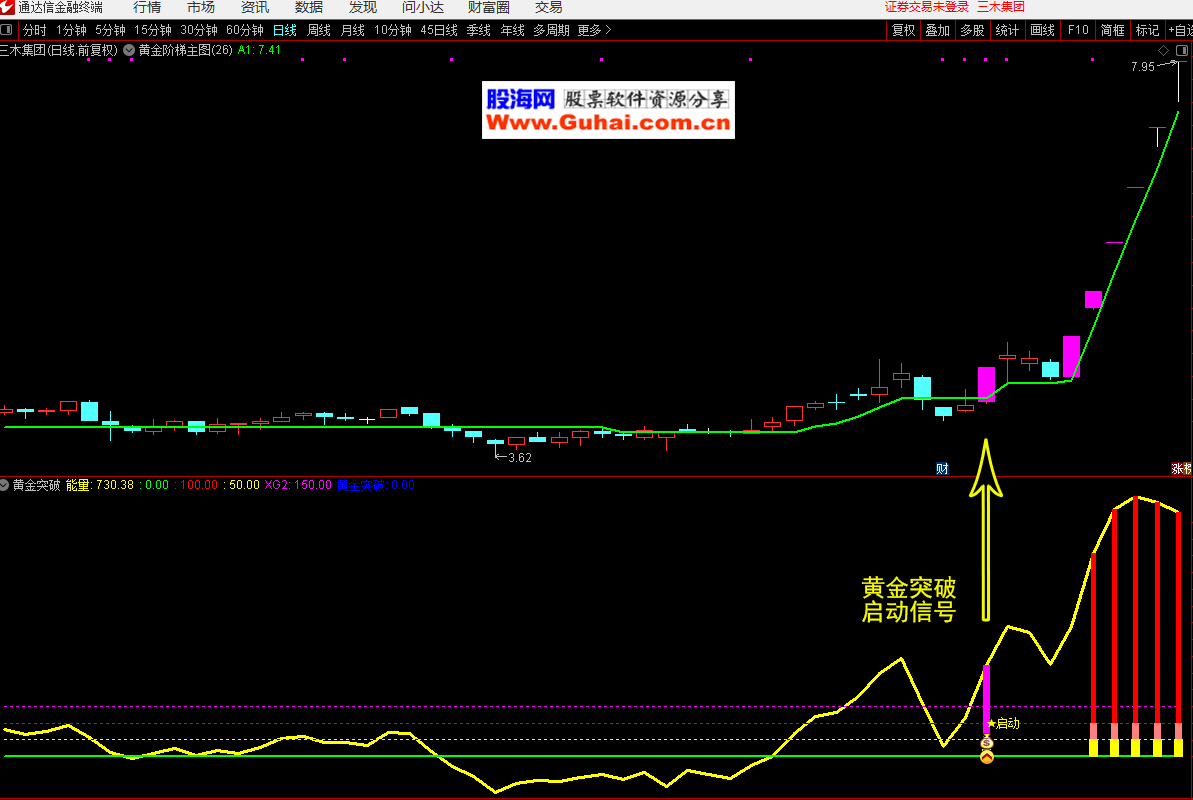Click the $ coin signal icon
Screen dimensions: 1193x800
tap(987, 742)
